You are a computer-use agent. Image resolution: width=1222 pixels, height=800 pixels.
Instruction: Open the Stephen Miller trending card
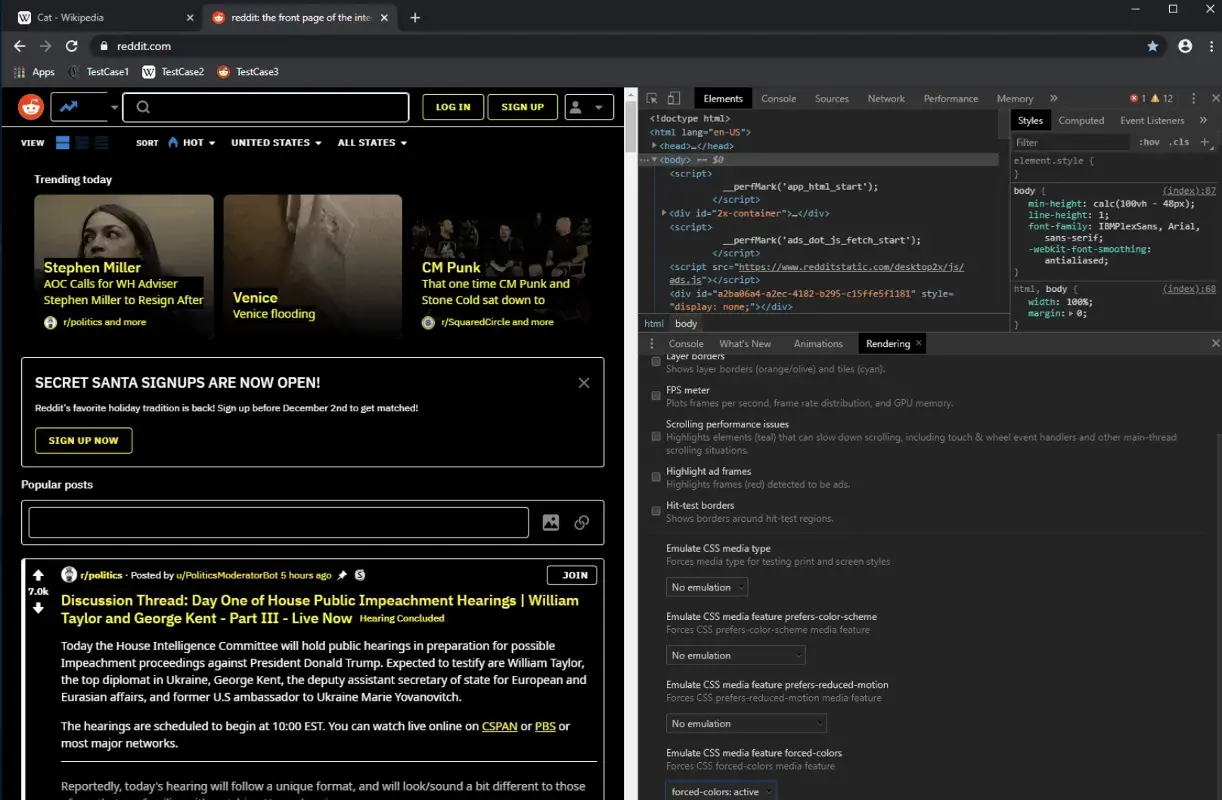tap(124, 266)
